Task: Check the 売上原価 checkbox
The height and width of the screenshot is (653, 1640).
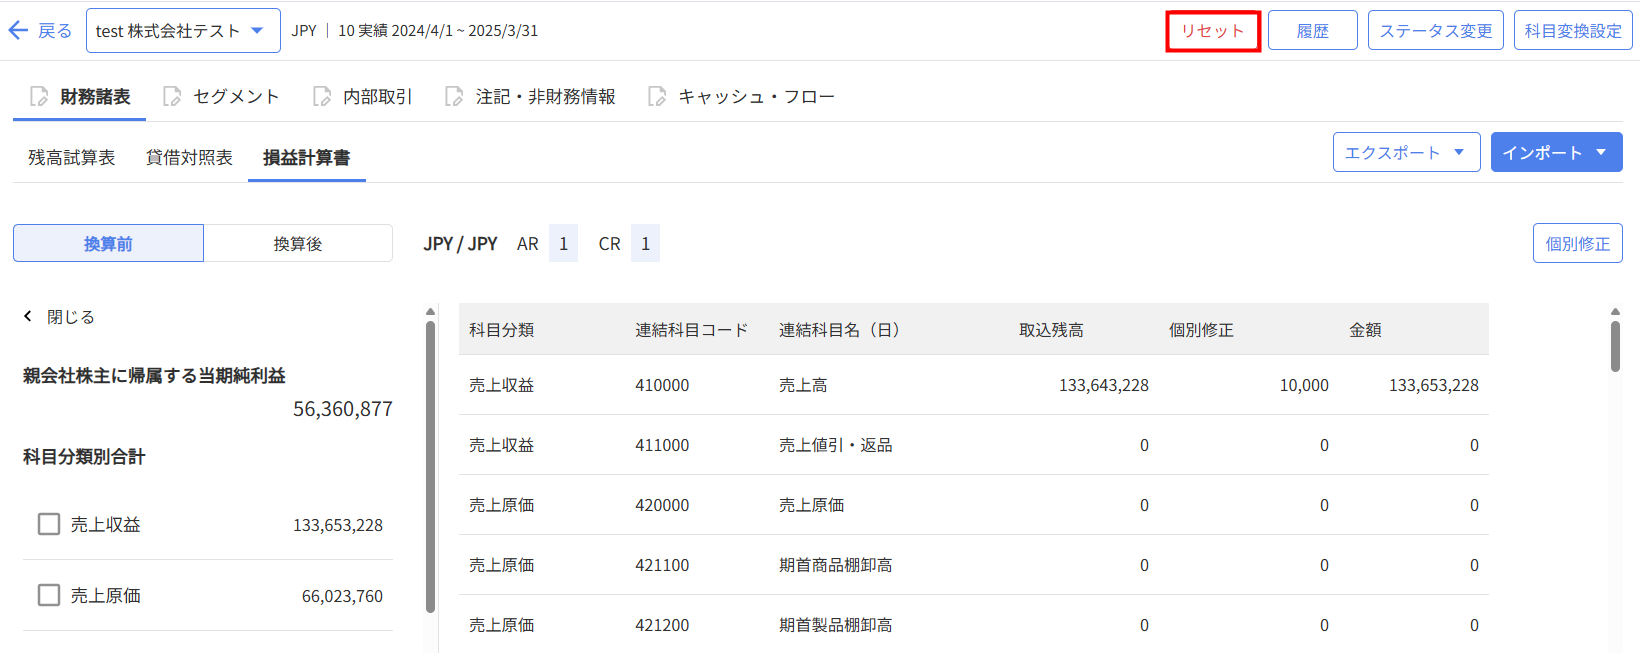Action: (49, 595)
